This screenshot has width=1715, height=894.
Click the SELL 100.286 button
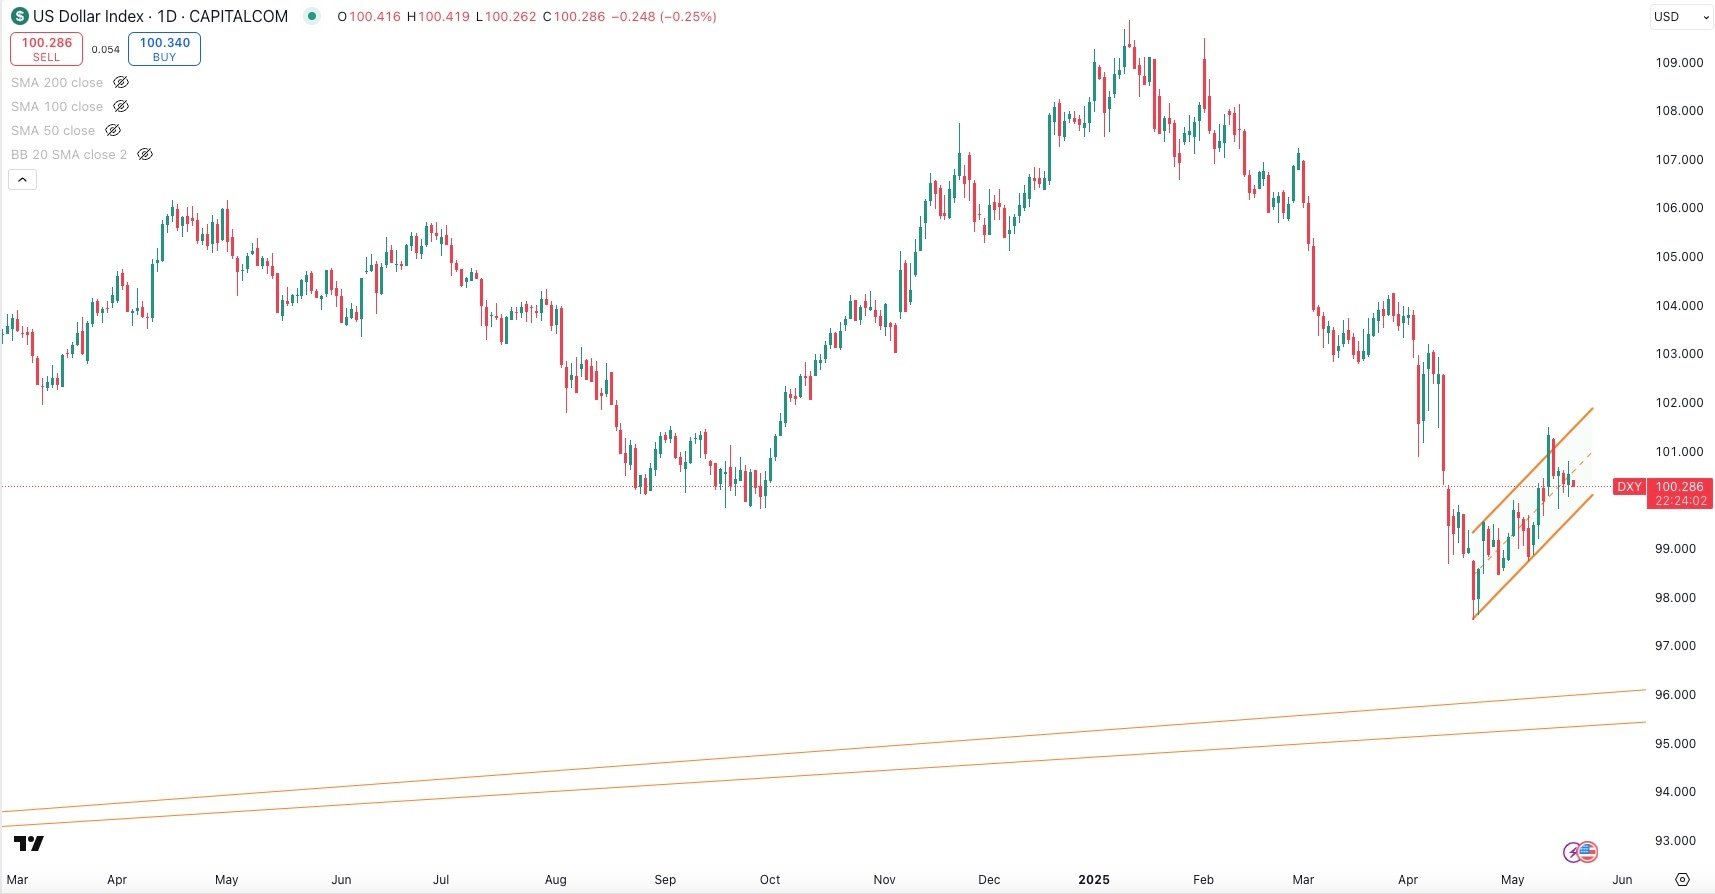(x=47, y=49)
